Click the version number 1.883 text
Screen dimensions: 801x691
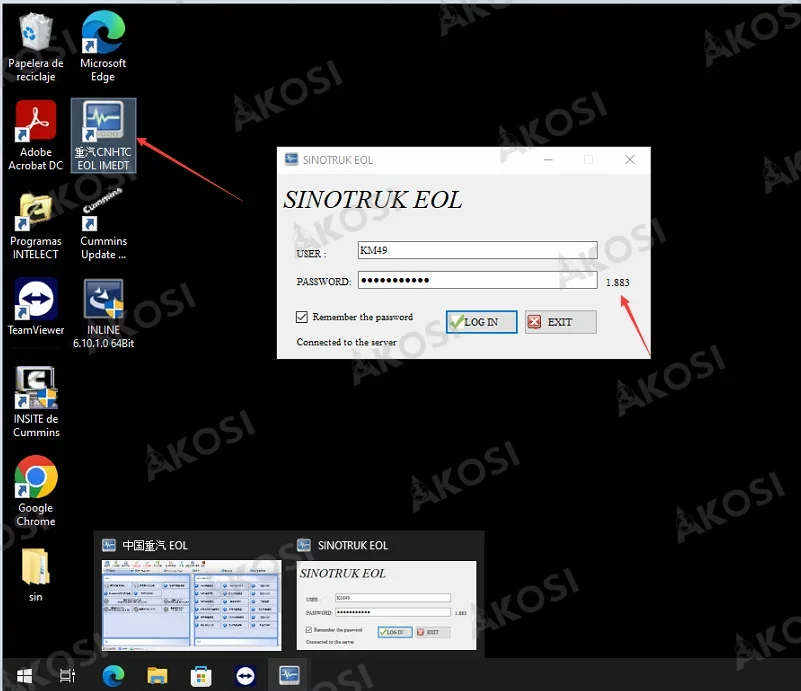tap(618, 282)
